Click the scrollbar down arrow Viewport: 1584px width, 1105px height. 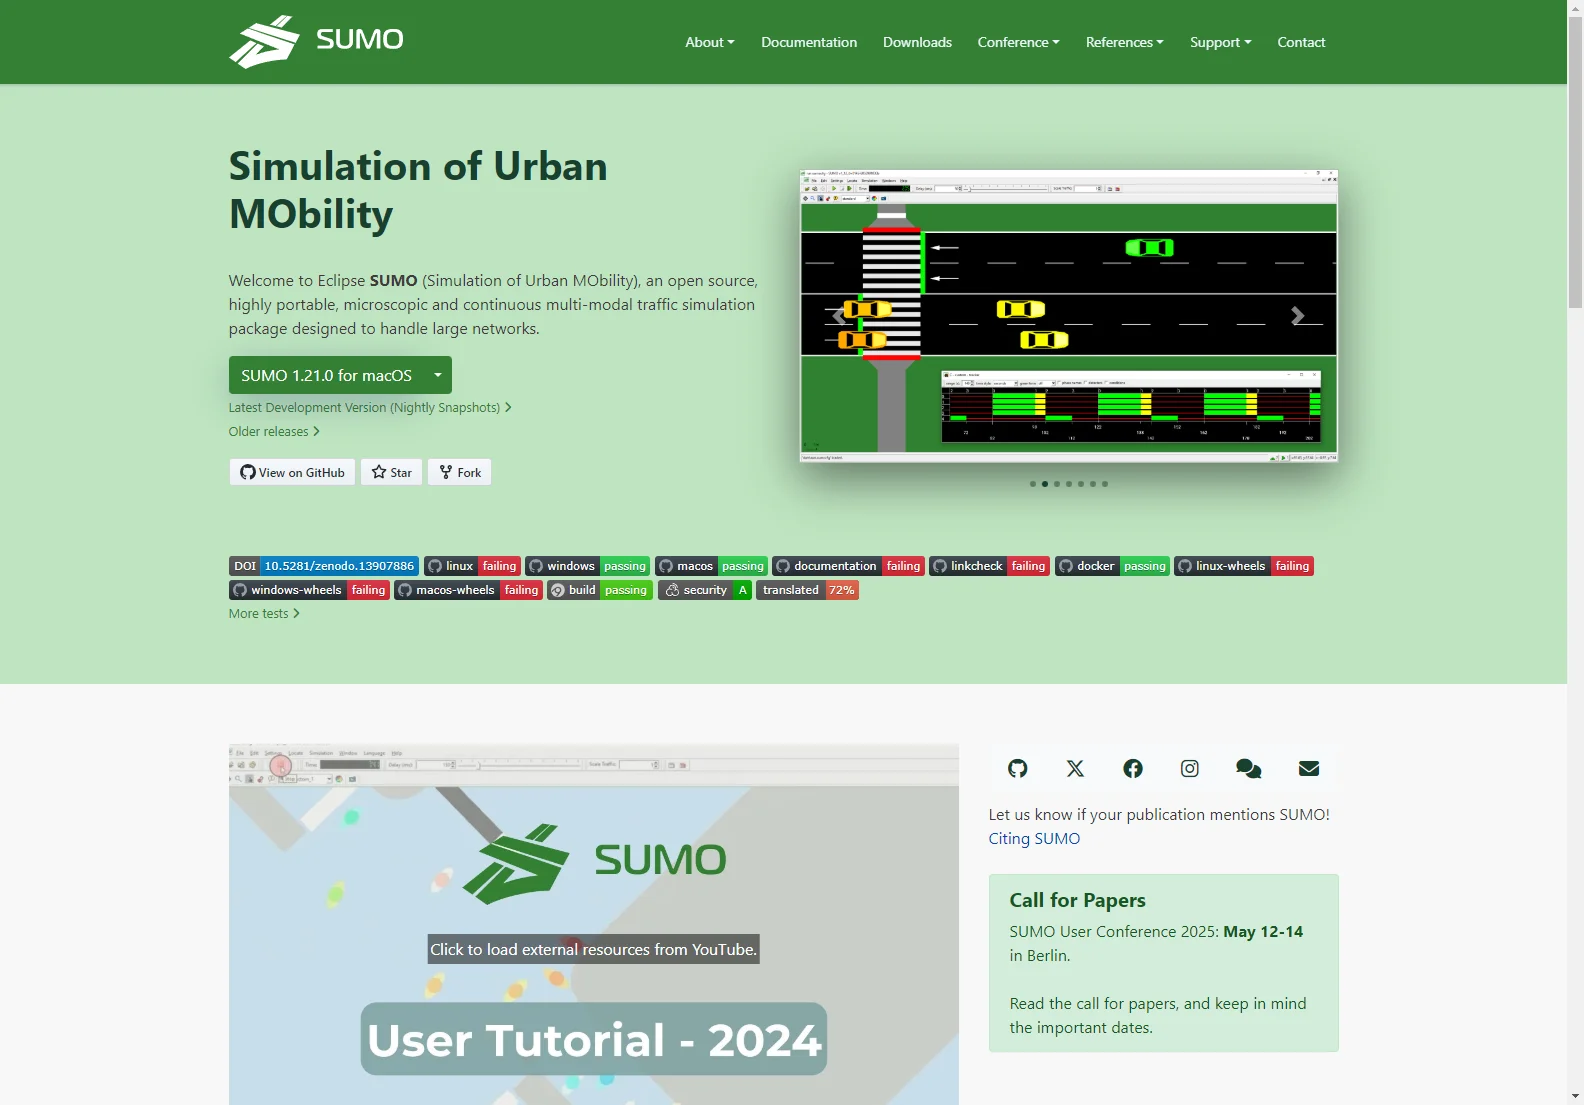[x=1575, y=1096]
